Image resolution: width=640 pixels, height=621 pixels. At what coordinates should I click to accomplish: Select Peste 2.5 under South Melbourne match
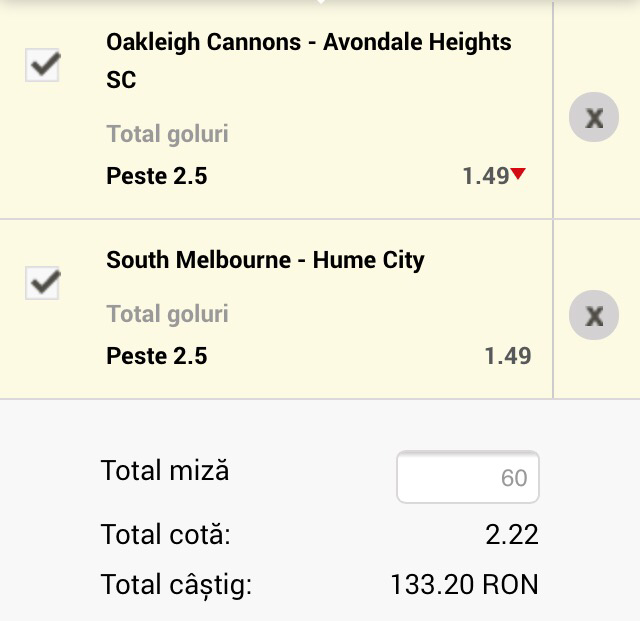pos(156,356)
